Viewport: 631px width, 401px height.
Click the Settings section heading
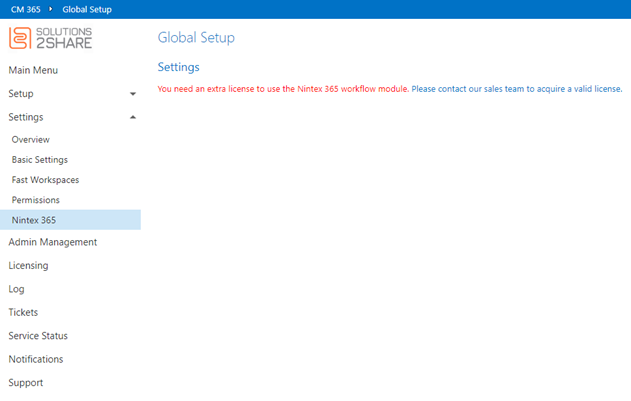[178, 67]
